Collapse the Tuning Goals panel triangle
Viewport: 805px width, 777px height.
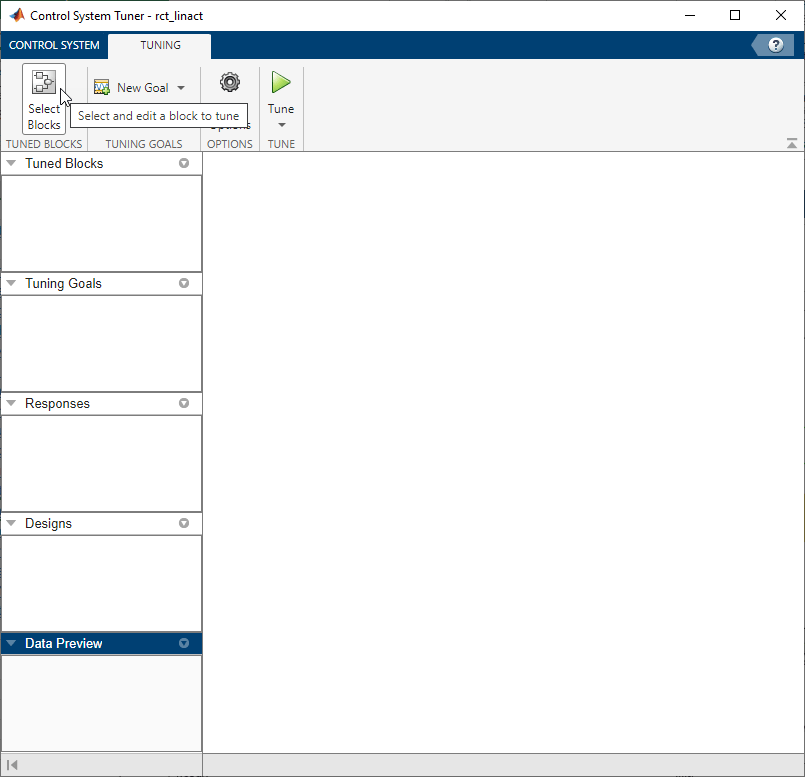(x=11, y=283)
